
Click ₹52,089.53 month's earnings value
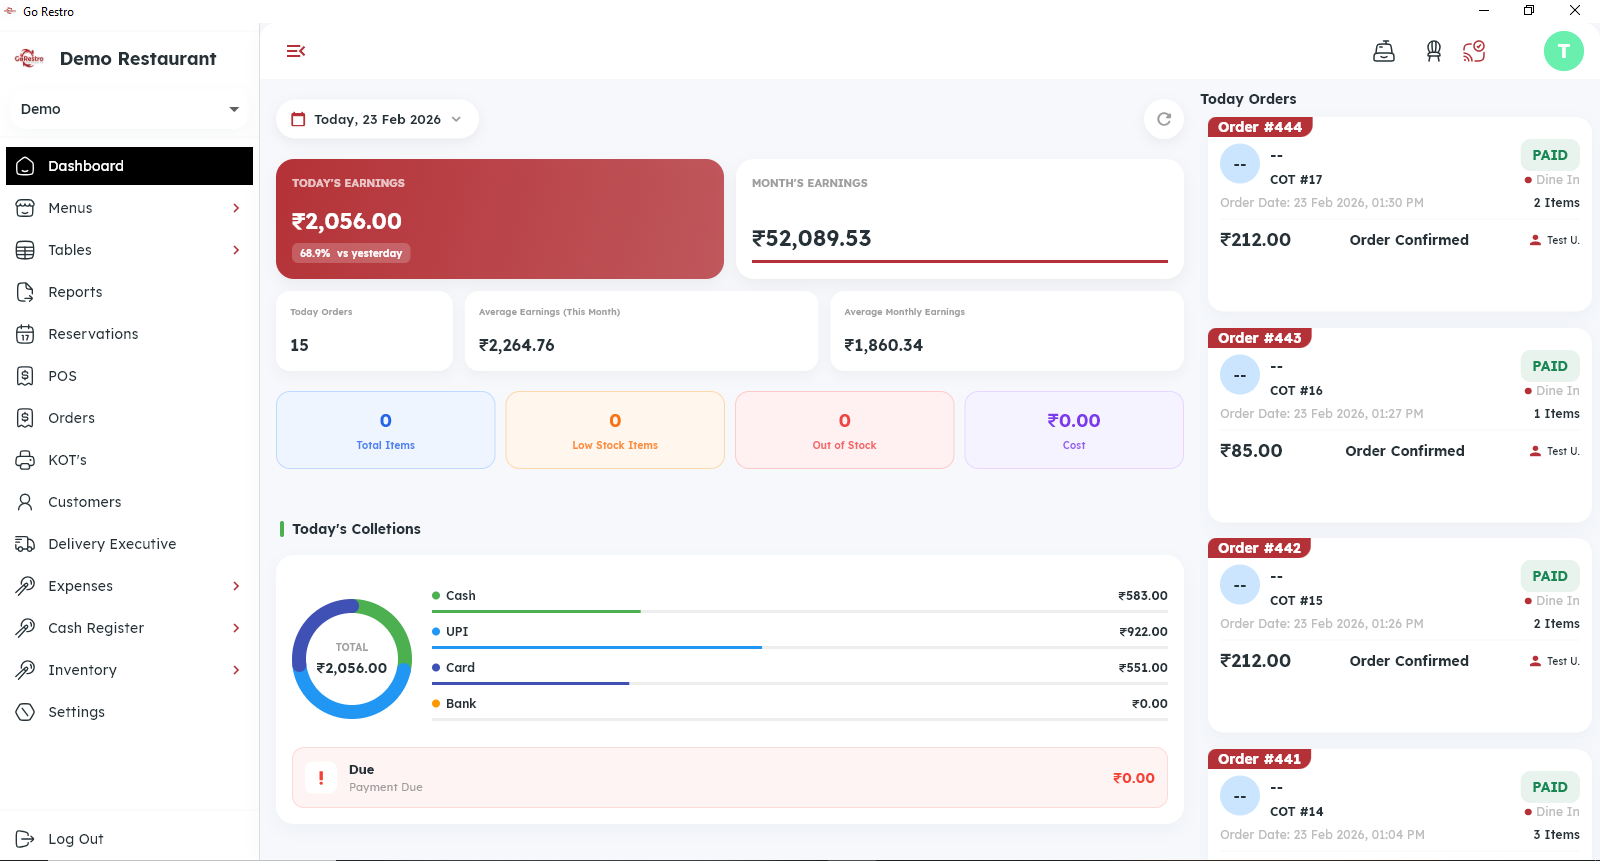(x=812, y=238)
